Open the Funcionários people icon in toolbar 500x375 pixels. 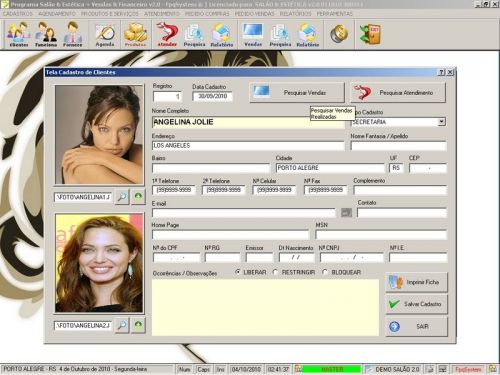pyautogui.click(x=46, y=34)
